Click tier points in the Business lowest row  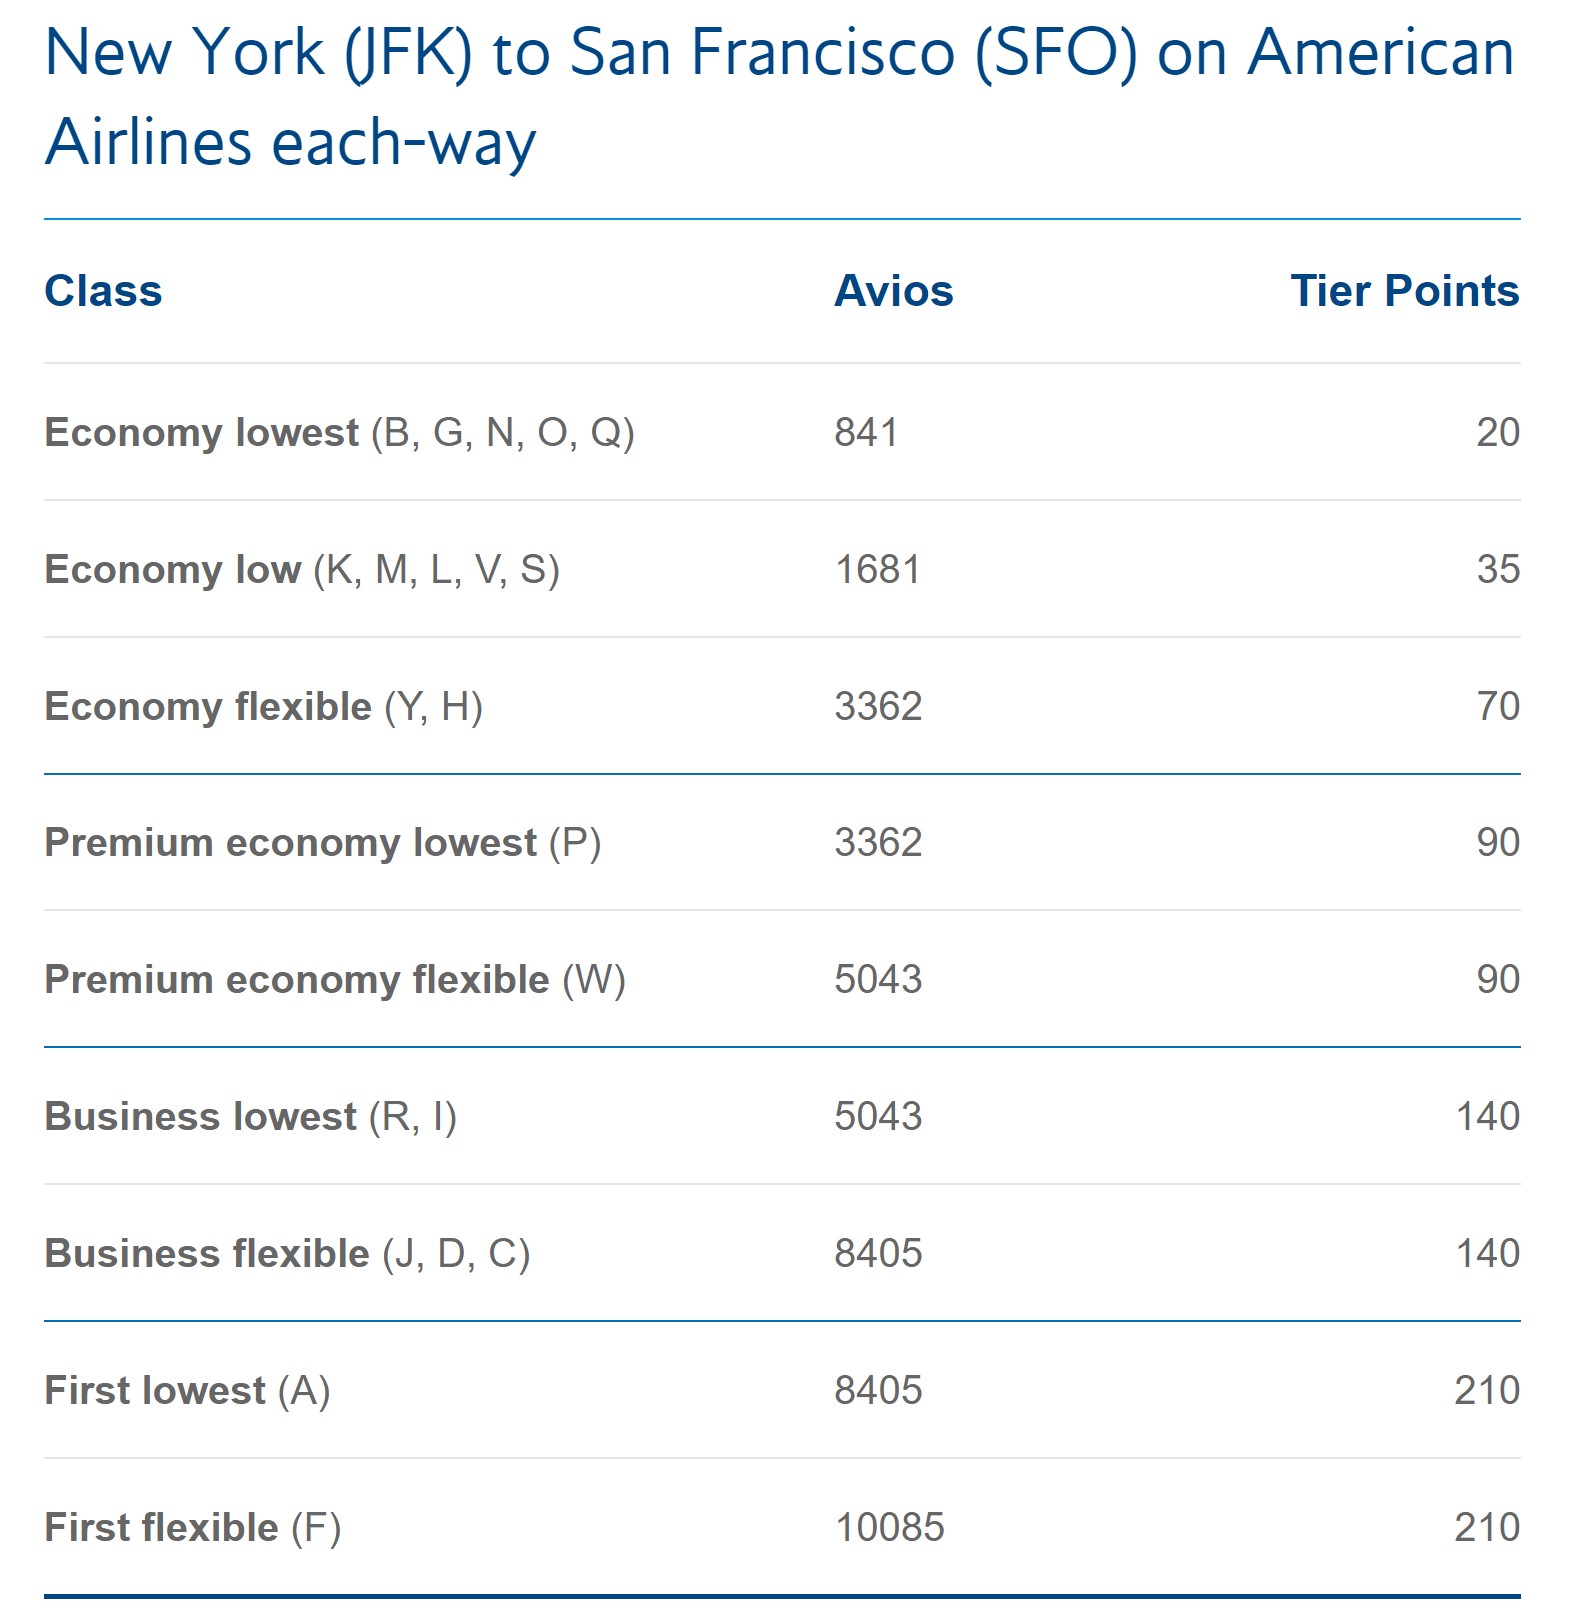tap(1487, 1117)
